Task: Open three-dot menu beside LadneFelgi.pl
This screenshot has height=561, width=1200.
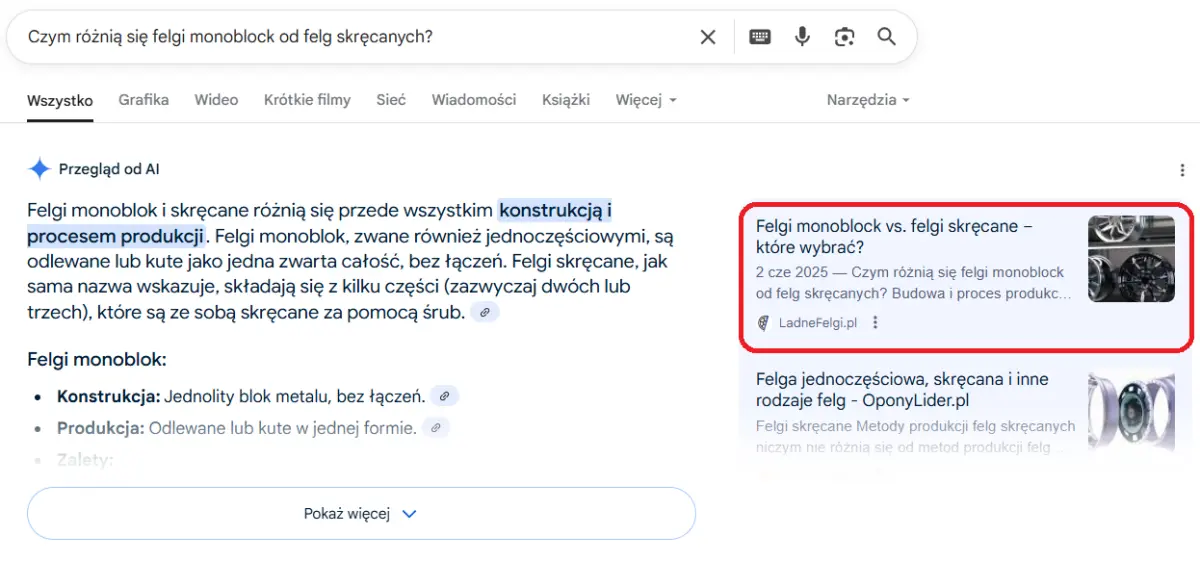Action: click(876, 322)
